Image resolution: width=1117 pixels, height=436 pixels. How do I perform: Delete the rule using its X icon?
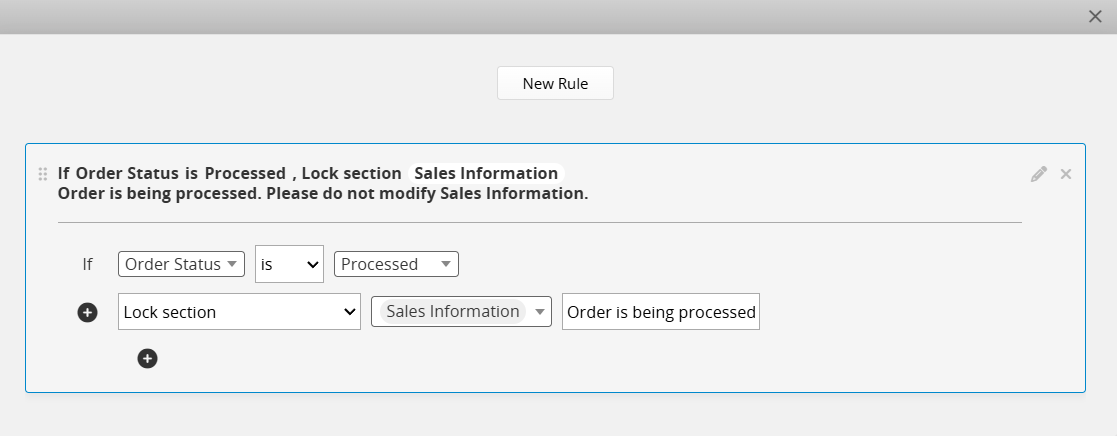pos(1066,174)
